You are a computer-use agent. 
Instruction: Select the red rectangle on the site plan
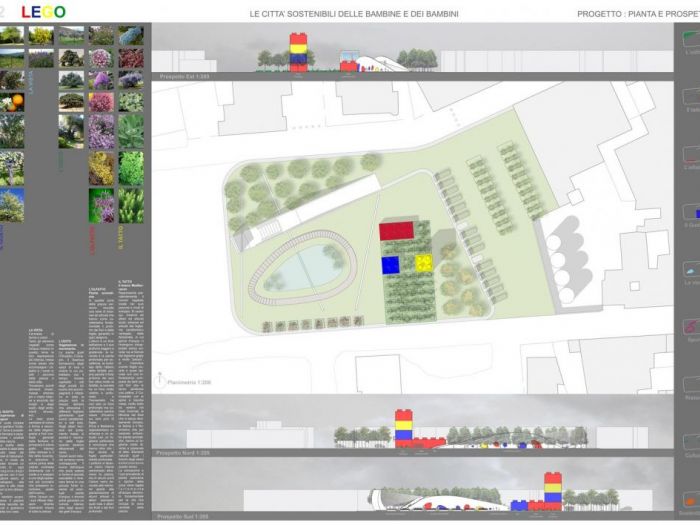click(x=396, y=231)
